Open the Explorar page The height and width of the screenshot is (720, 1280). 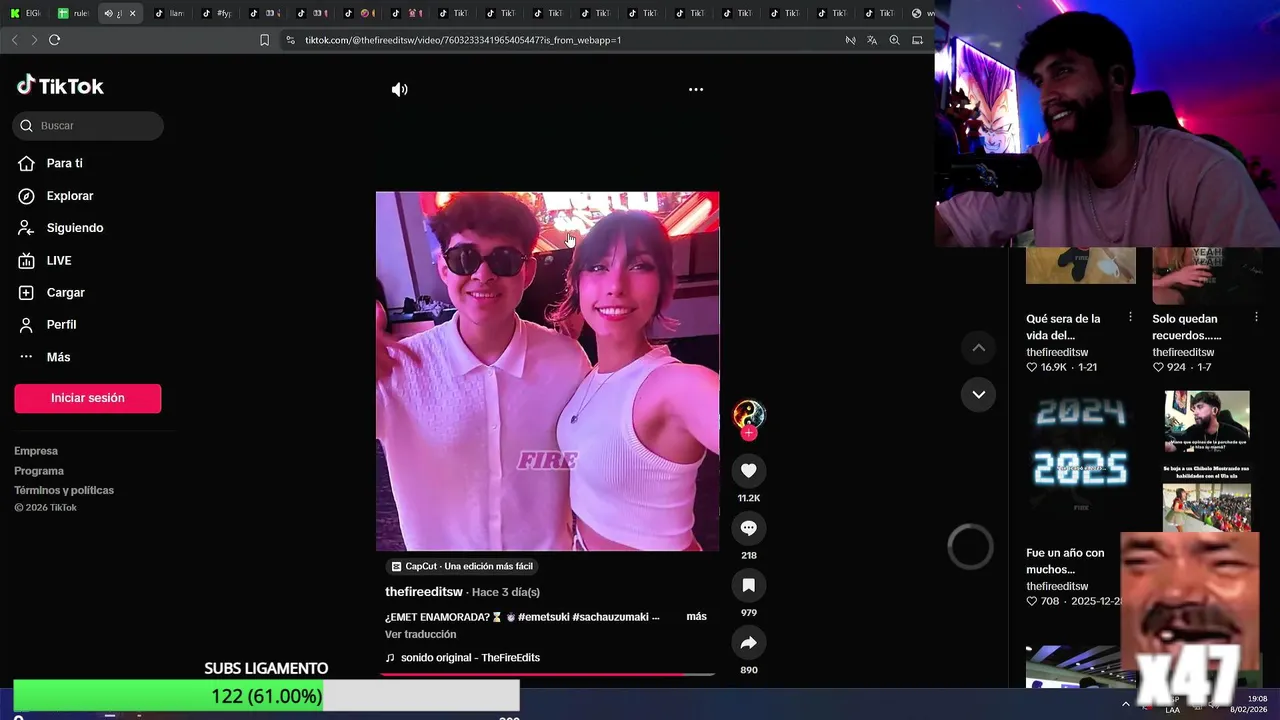(69, 196)
